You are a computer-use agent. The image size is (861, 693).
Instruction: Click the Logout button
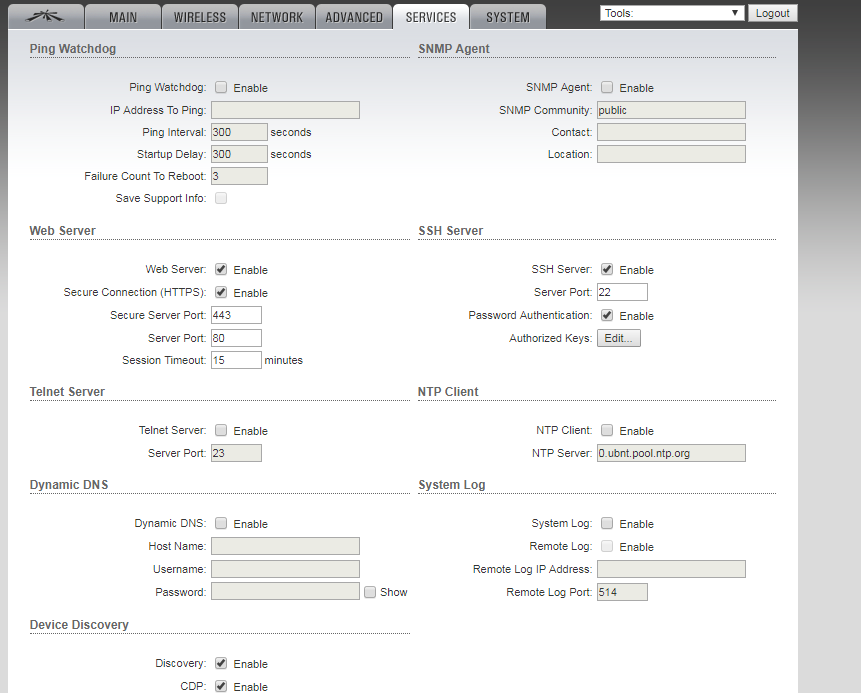tap(773, 13)
